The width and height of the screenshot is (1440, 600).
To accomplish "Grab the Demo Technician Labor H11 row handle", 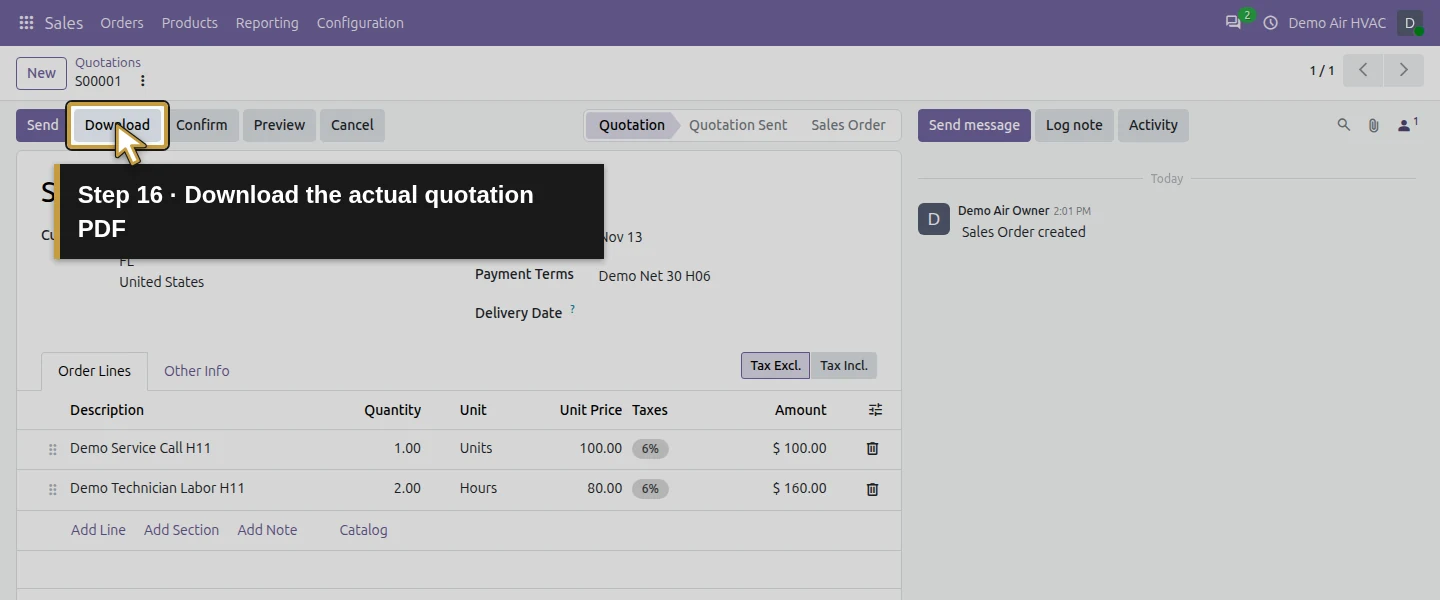I will point(53,490).
